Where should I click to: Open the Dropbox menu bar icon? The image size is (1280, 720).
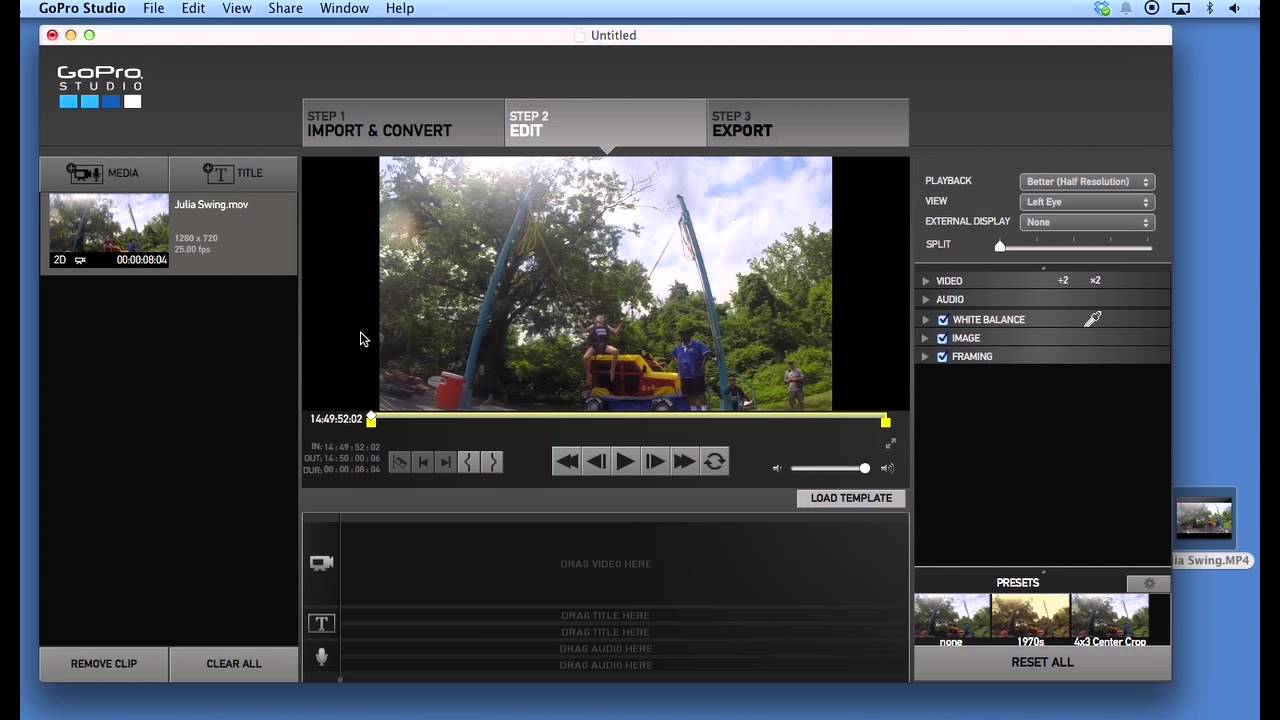click(x=1102, y=8)
